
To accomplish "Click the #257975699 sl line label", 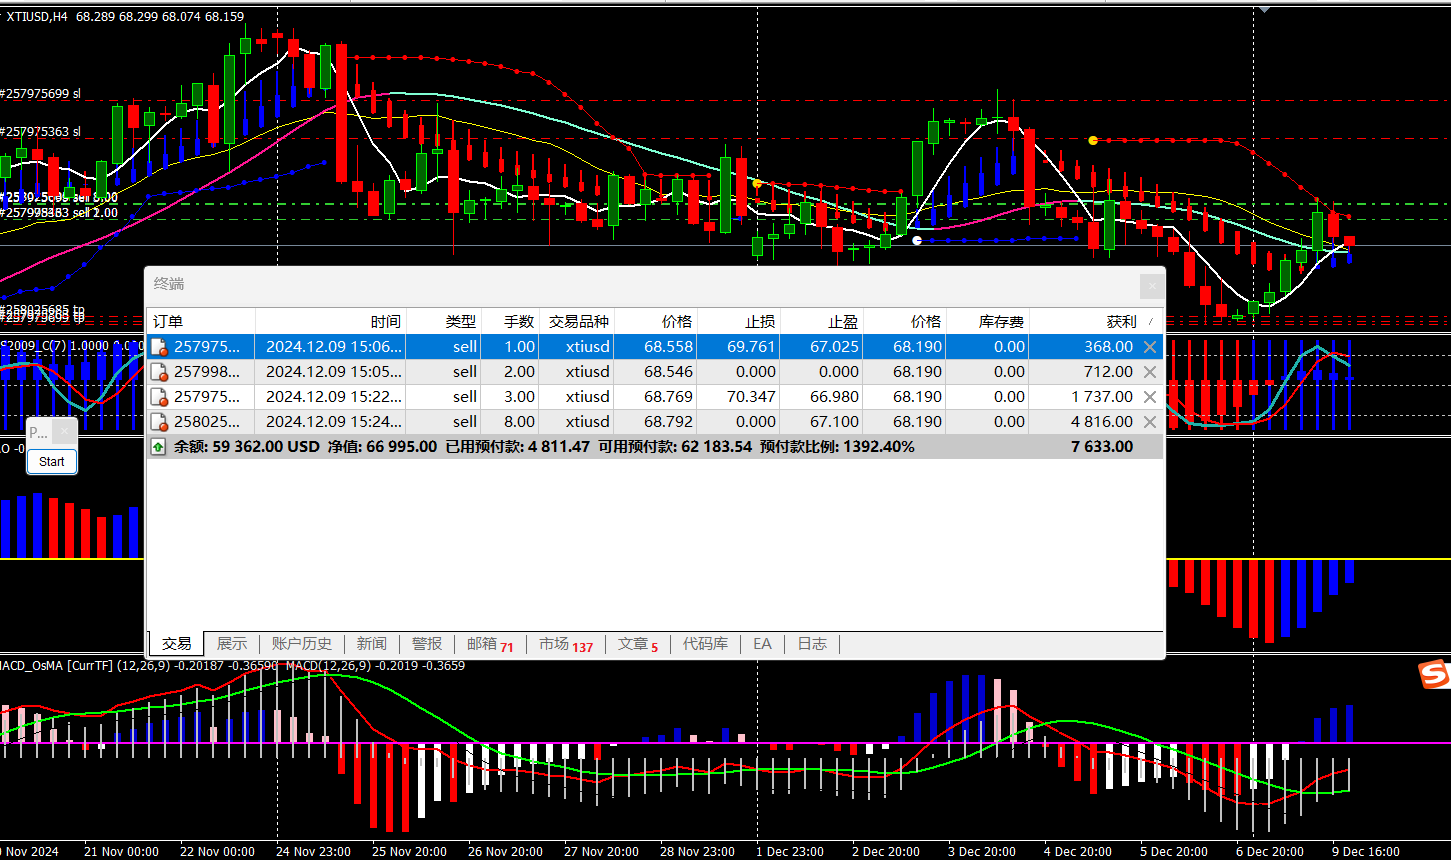I will click(x=40, y=93).
